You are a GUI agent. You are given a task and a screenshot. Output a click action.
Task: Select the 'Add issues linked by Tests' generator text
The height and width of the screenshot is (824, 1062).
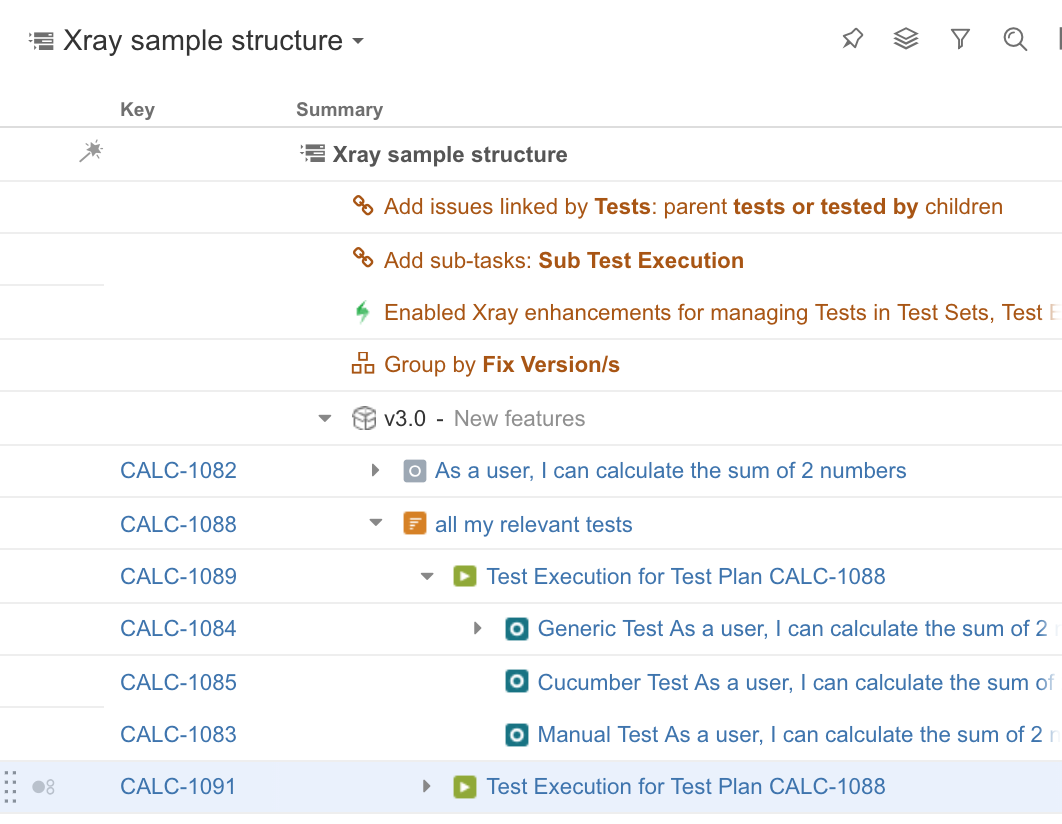coord(694,207)
